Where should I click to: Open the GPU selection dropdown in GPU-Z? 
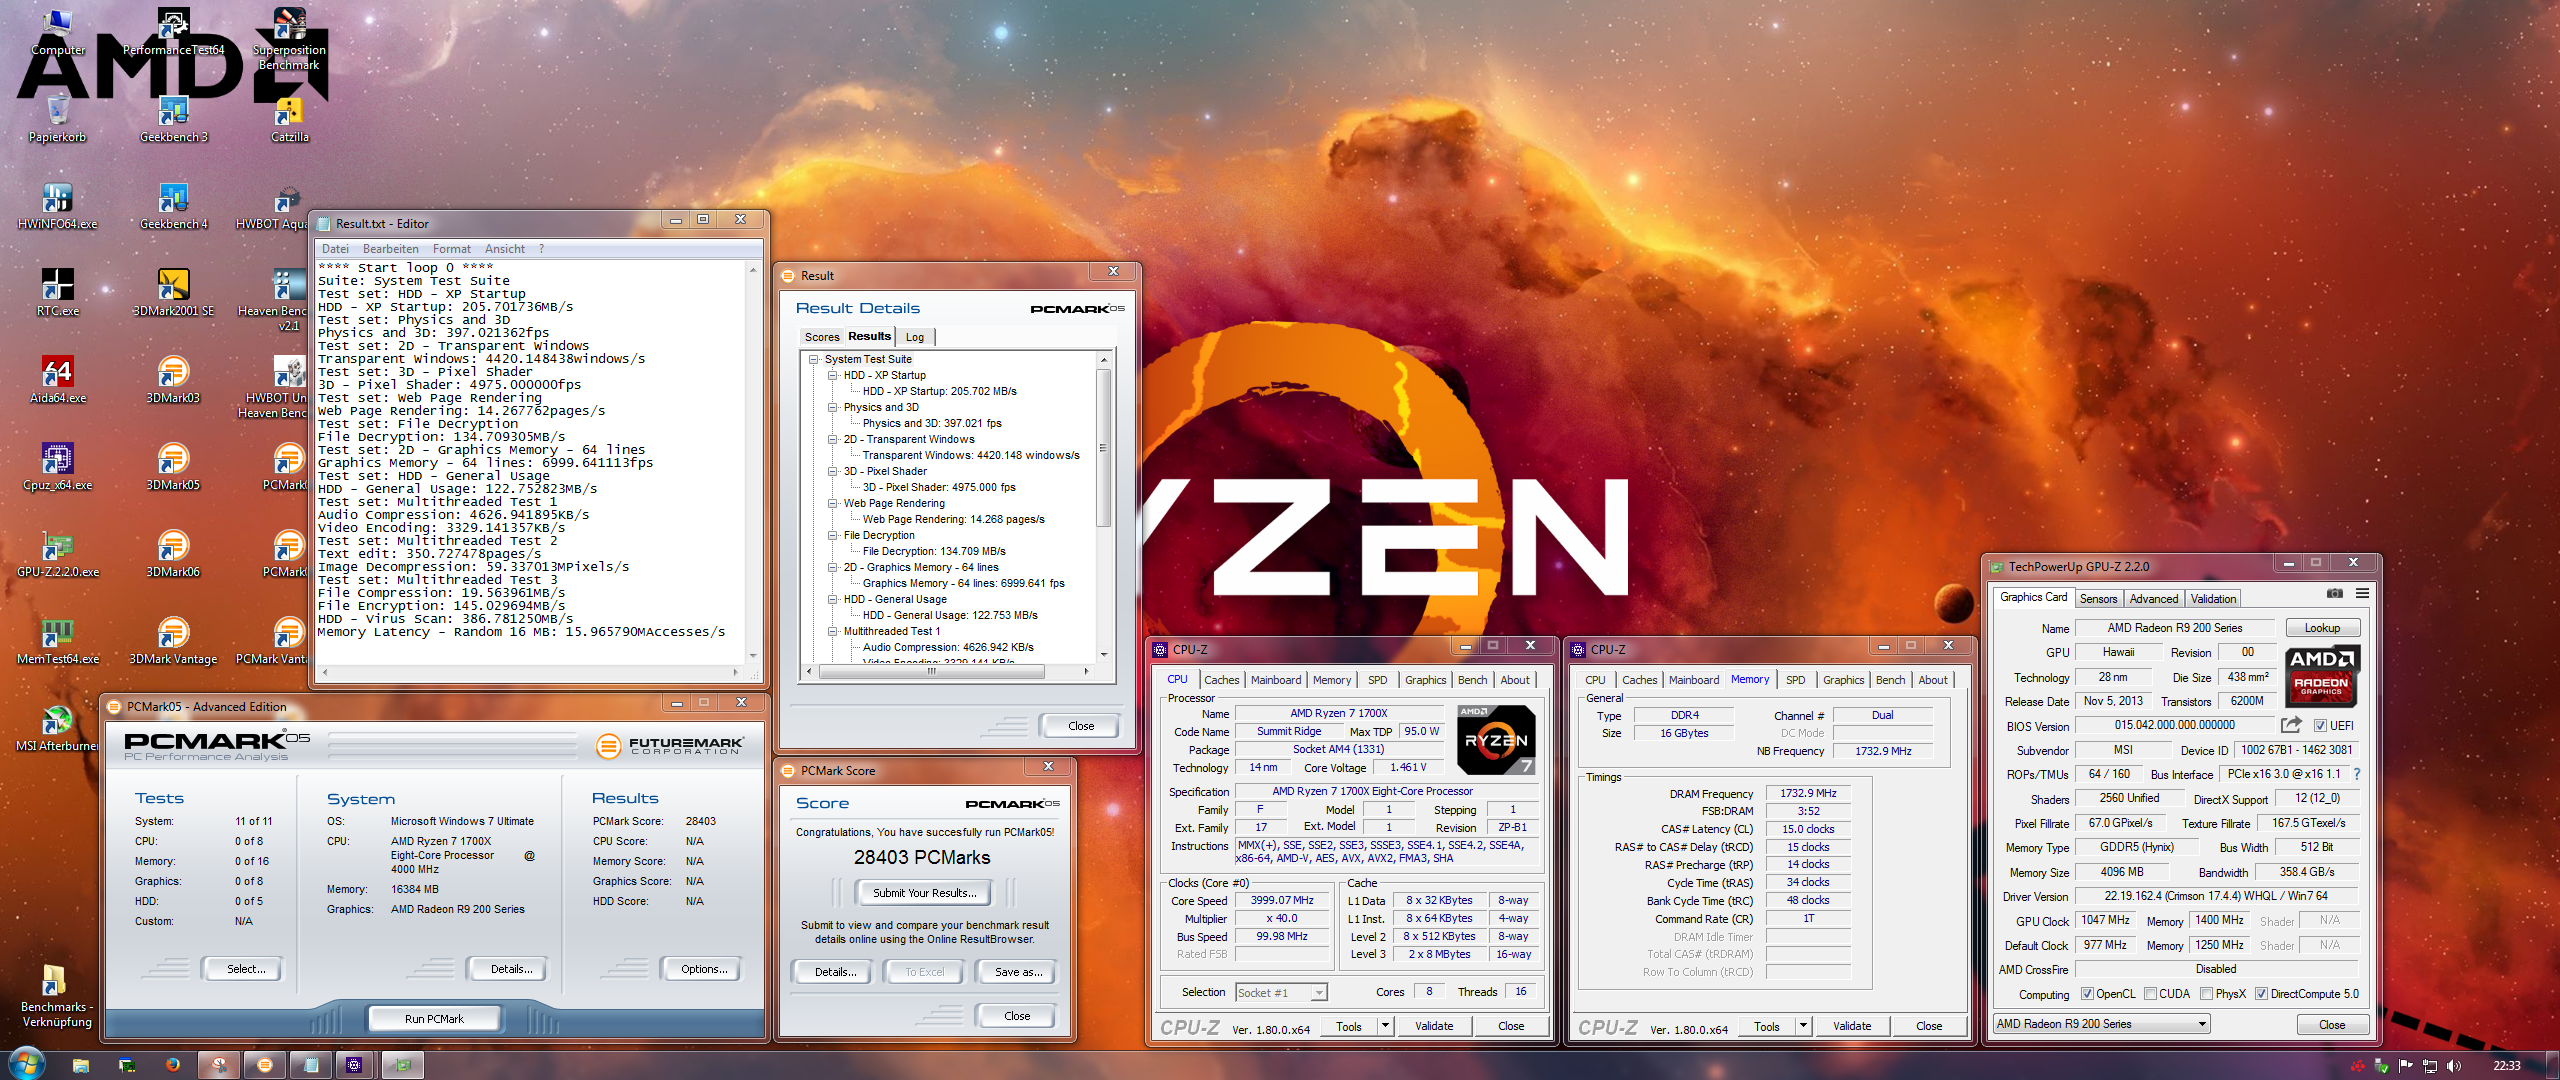[2101, 1024]
